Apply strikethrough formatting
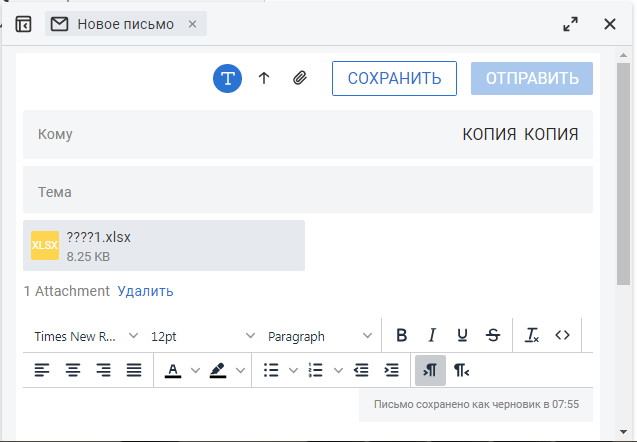Image resolution: width=637 pixels, height=442 pixels. pos(493,336)
